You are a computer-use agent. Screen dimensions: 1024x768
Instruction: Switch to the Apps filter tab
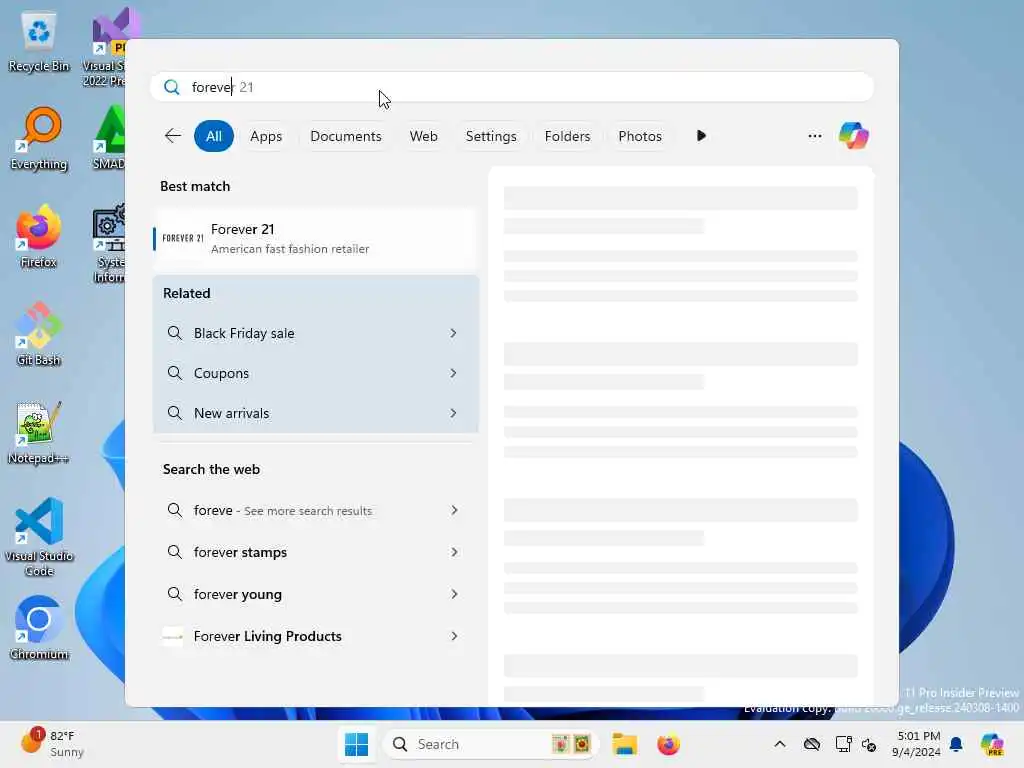(x=266, y=136)
